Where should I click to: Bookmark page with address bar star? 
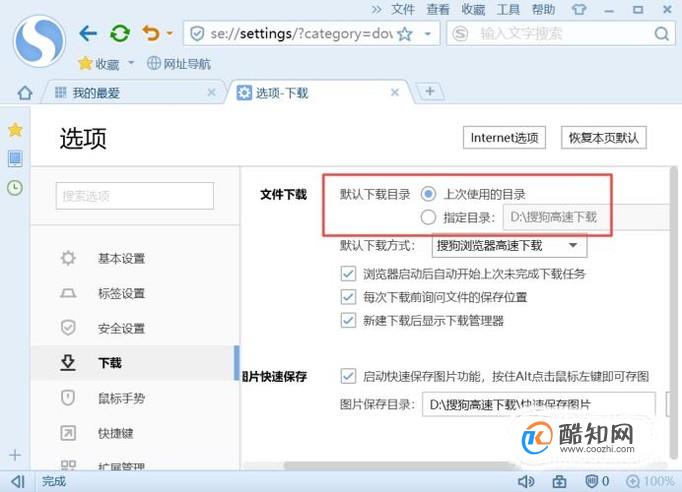tap(405, 33)
